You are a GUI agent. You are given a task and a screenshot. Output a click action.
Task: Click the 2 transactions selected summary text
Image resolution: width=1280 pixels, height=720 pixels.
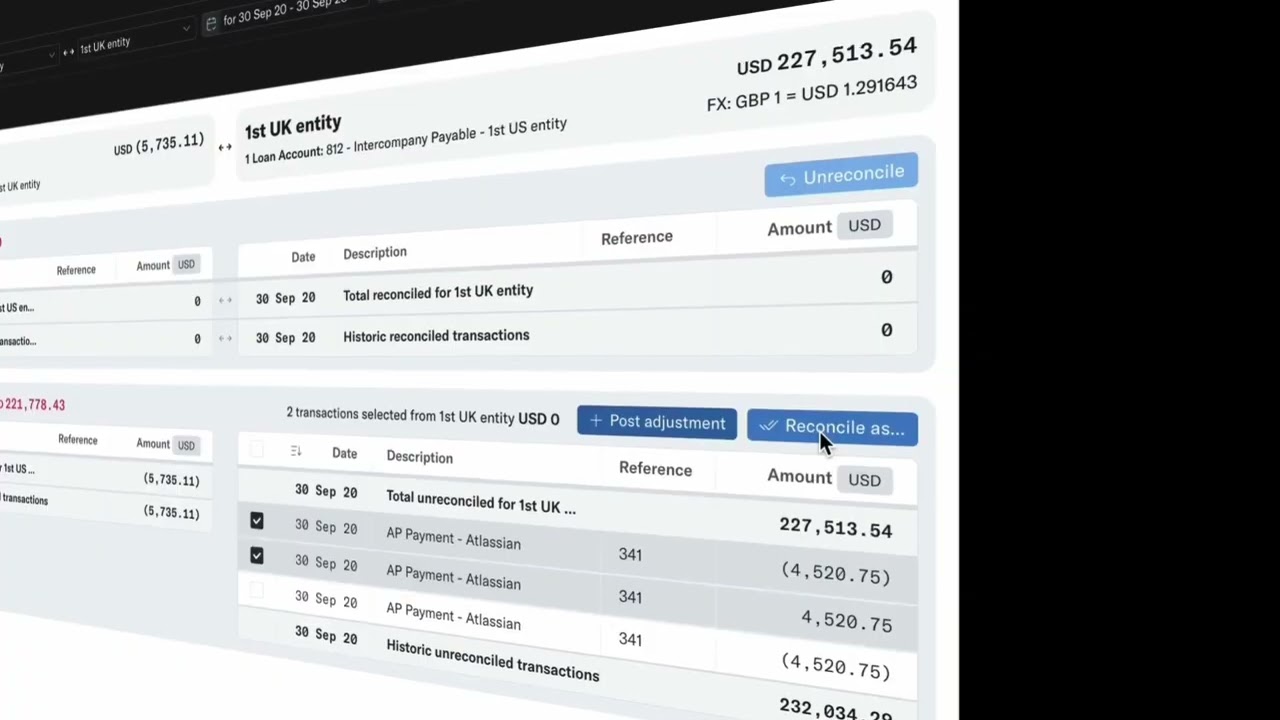point(423,416)
